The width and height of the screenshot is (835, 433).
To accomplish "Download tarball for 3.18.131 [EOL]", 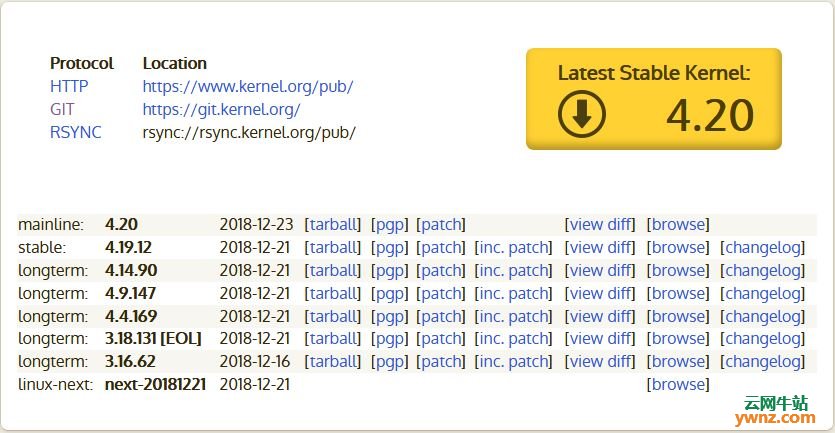I will pyautogui.click(x=333, y=338).
